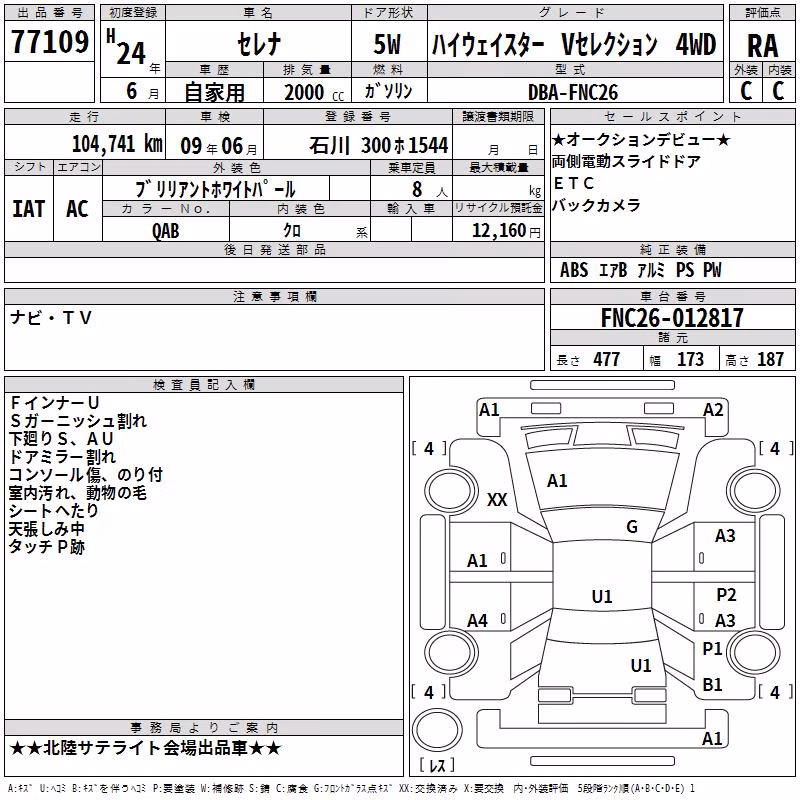Select the ★★北陸サテライト会場出品車★★ notice
The width and height of the screenshot is (800, 800).
[x=145, y=748]
